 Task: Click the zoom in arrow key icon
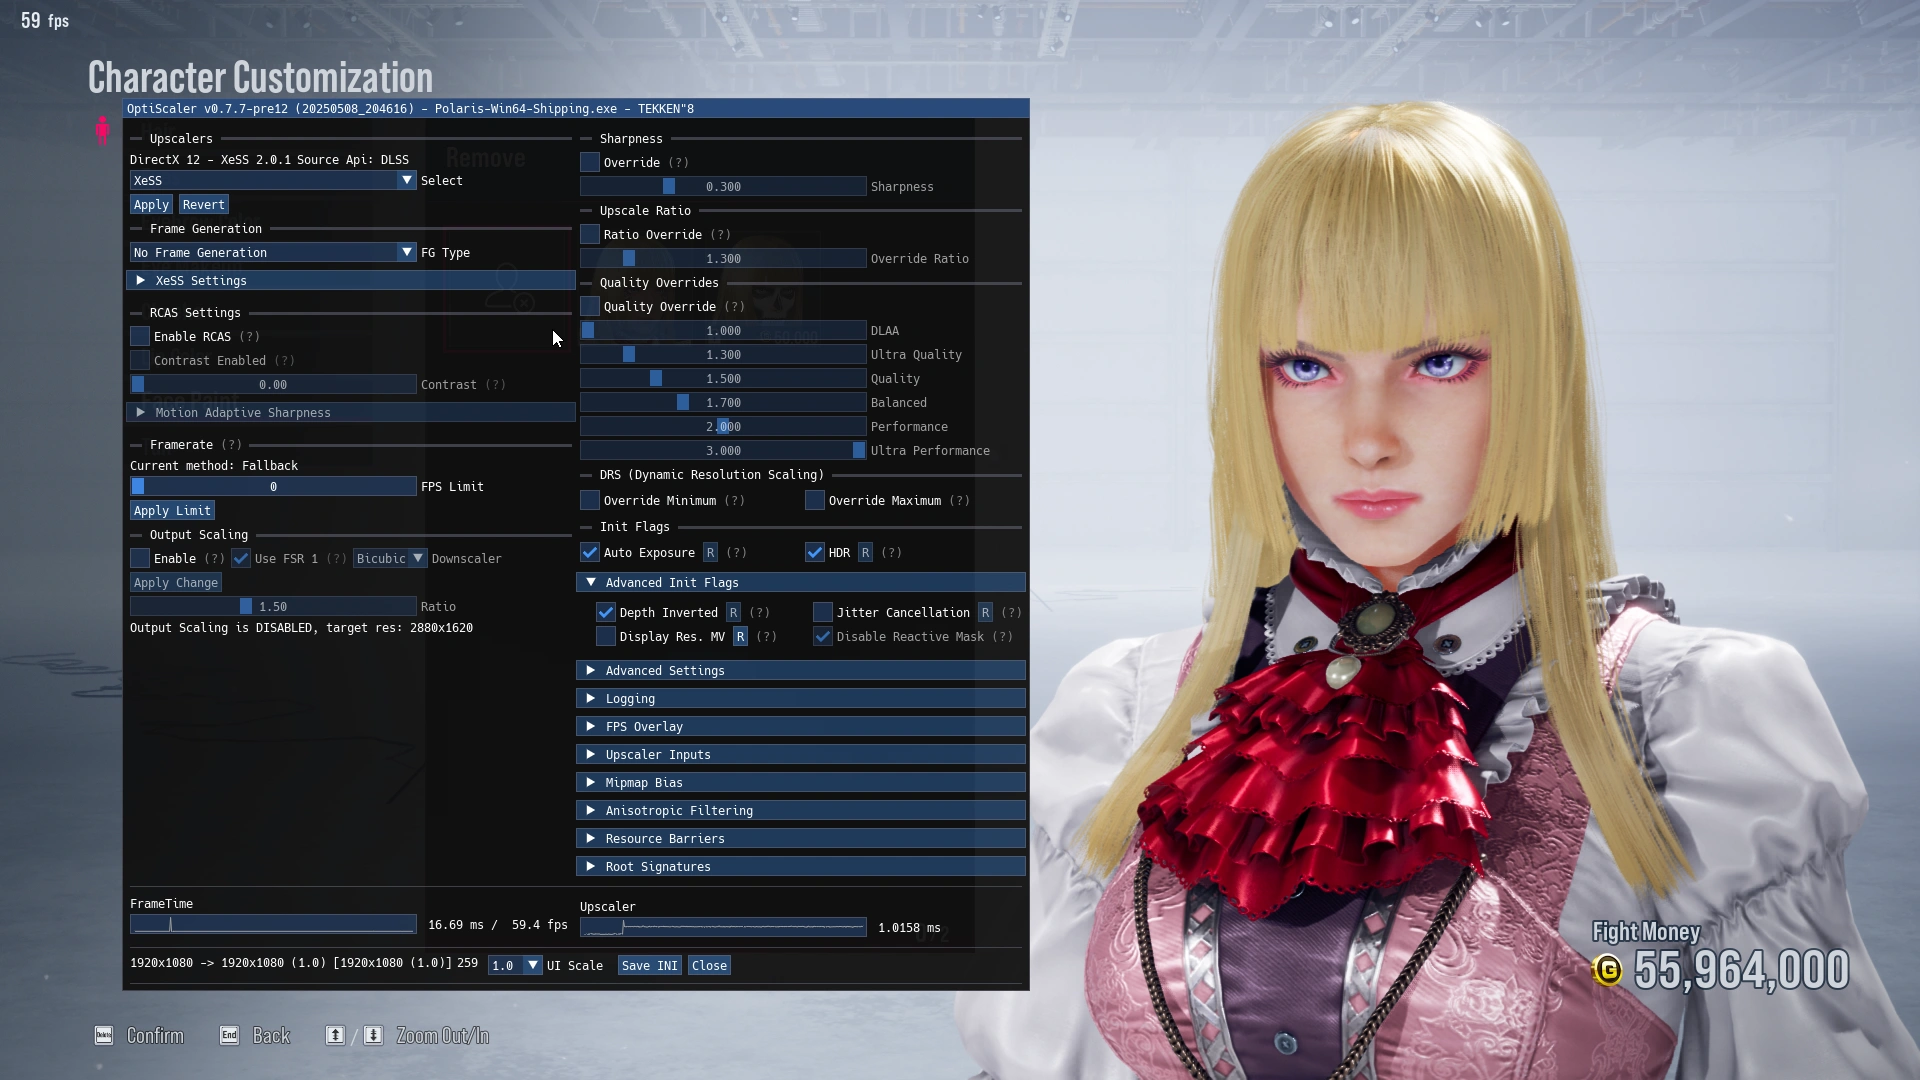click(373, 1035)
